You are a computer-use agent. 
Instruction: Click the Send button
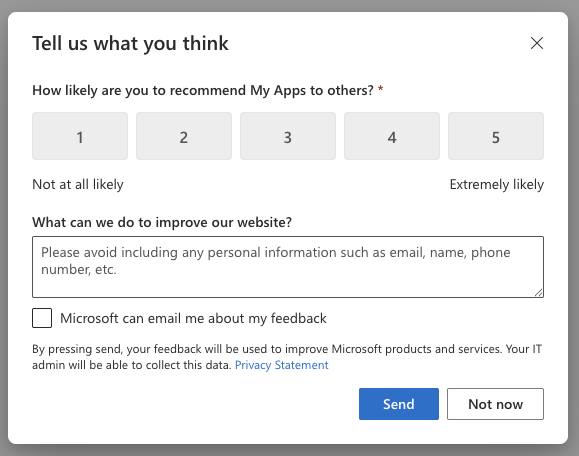[399, 404]
